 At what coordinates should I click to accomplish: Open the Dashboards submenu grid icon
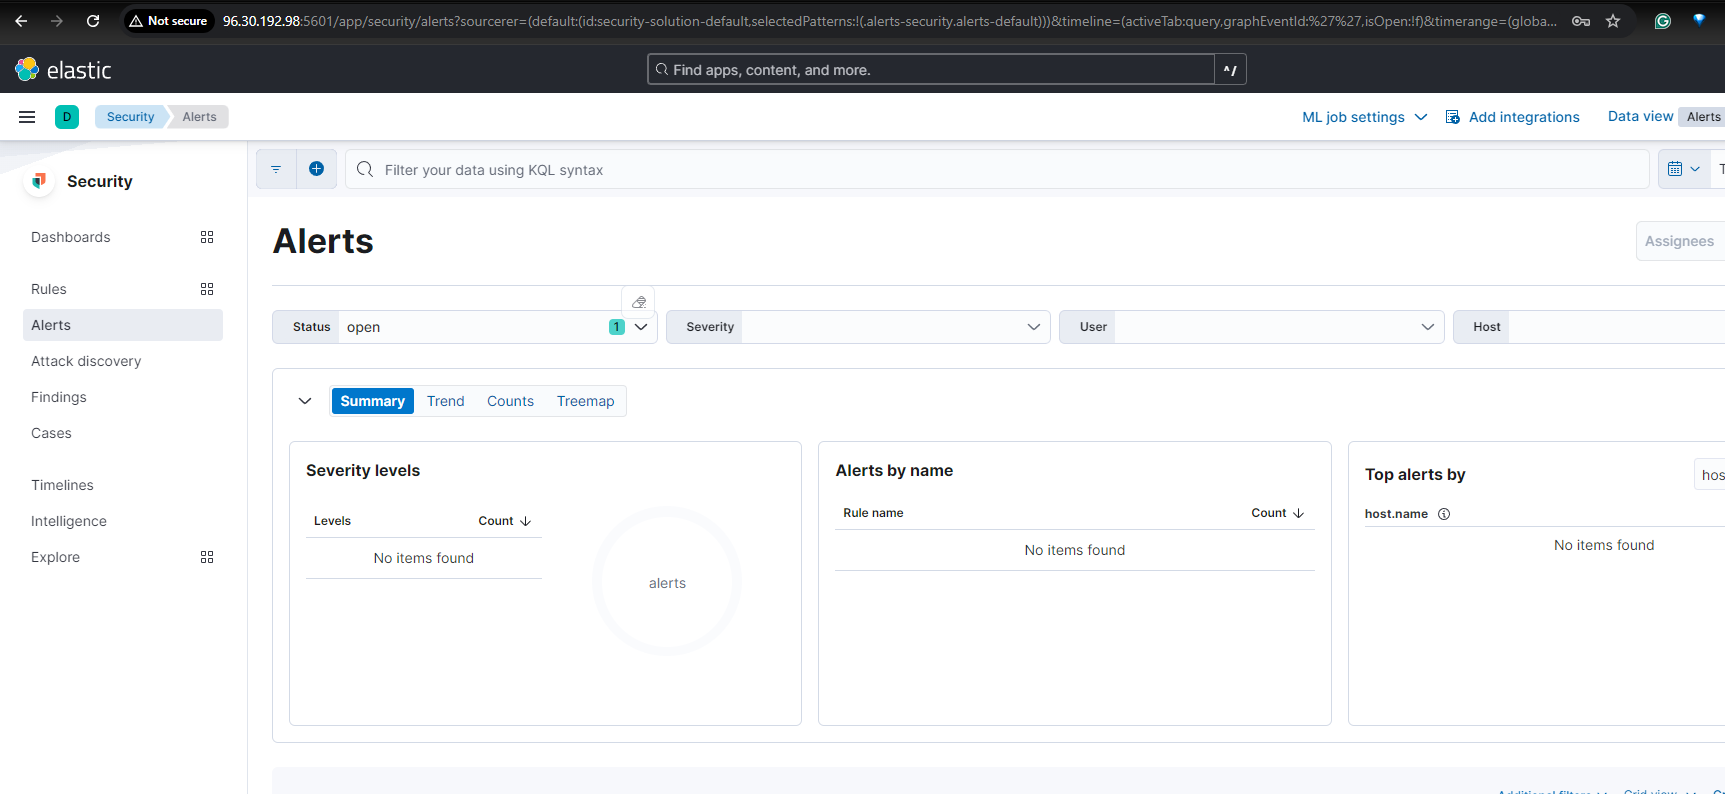click(207, 237)
